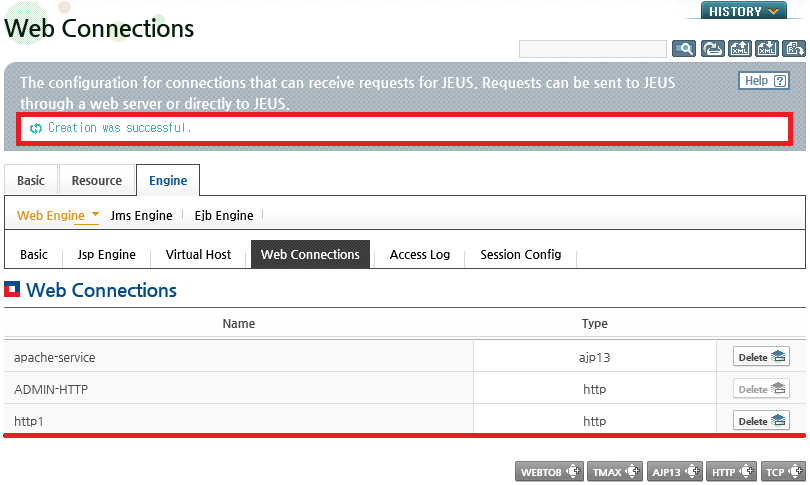Open the Virtual Host sub-tab
The width and height of the screenshot is (810, 485).
[198, 254]
